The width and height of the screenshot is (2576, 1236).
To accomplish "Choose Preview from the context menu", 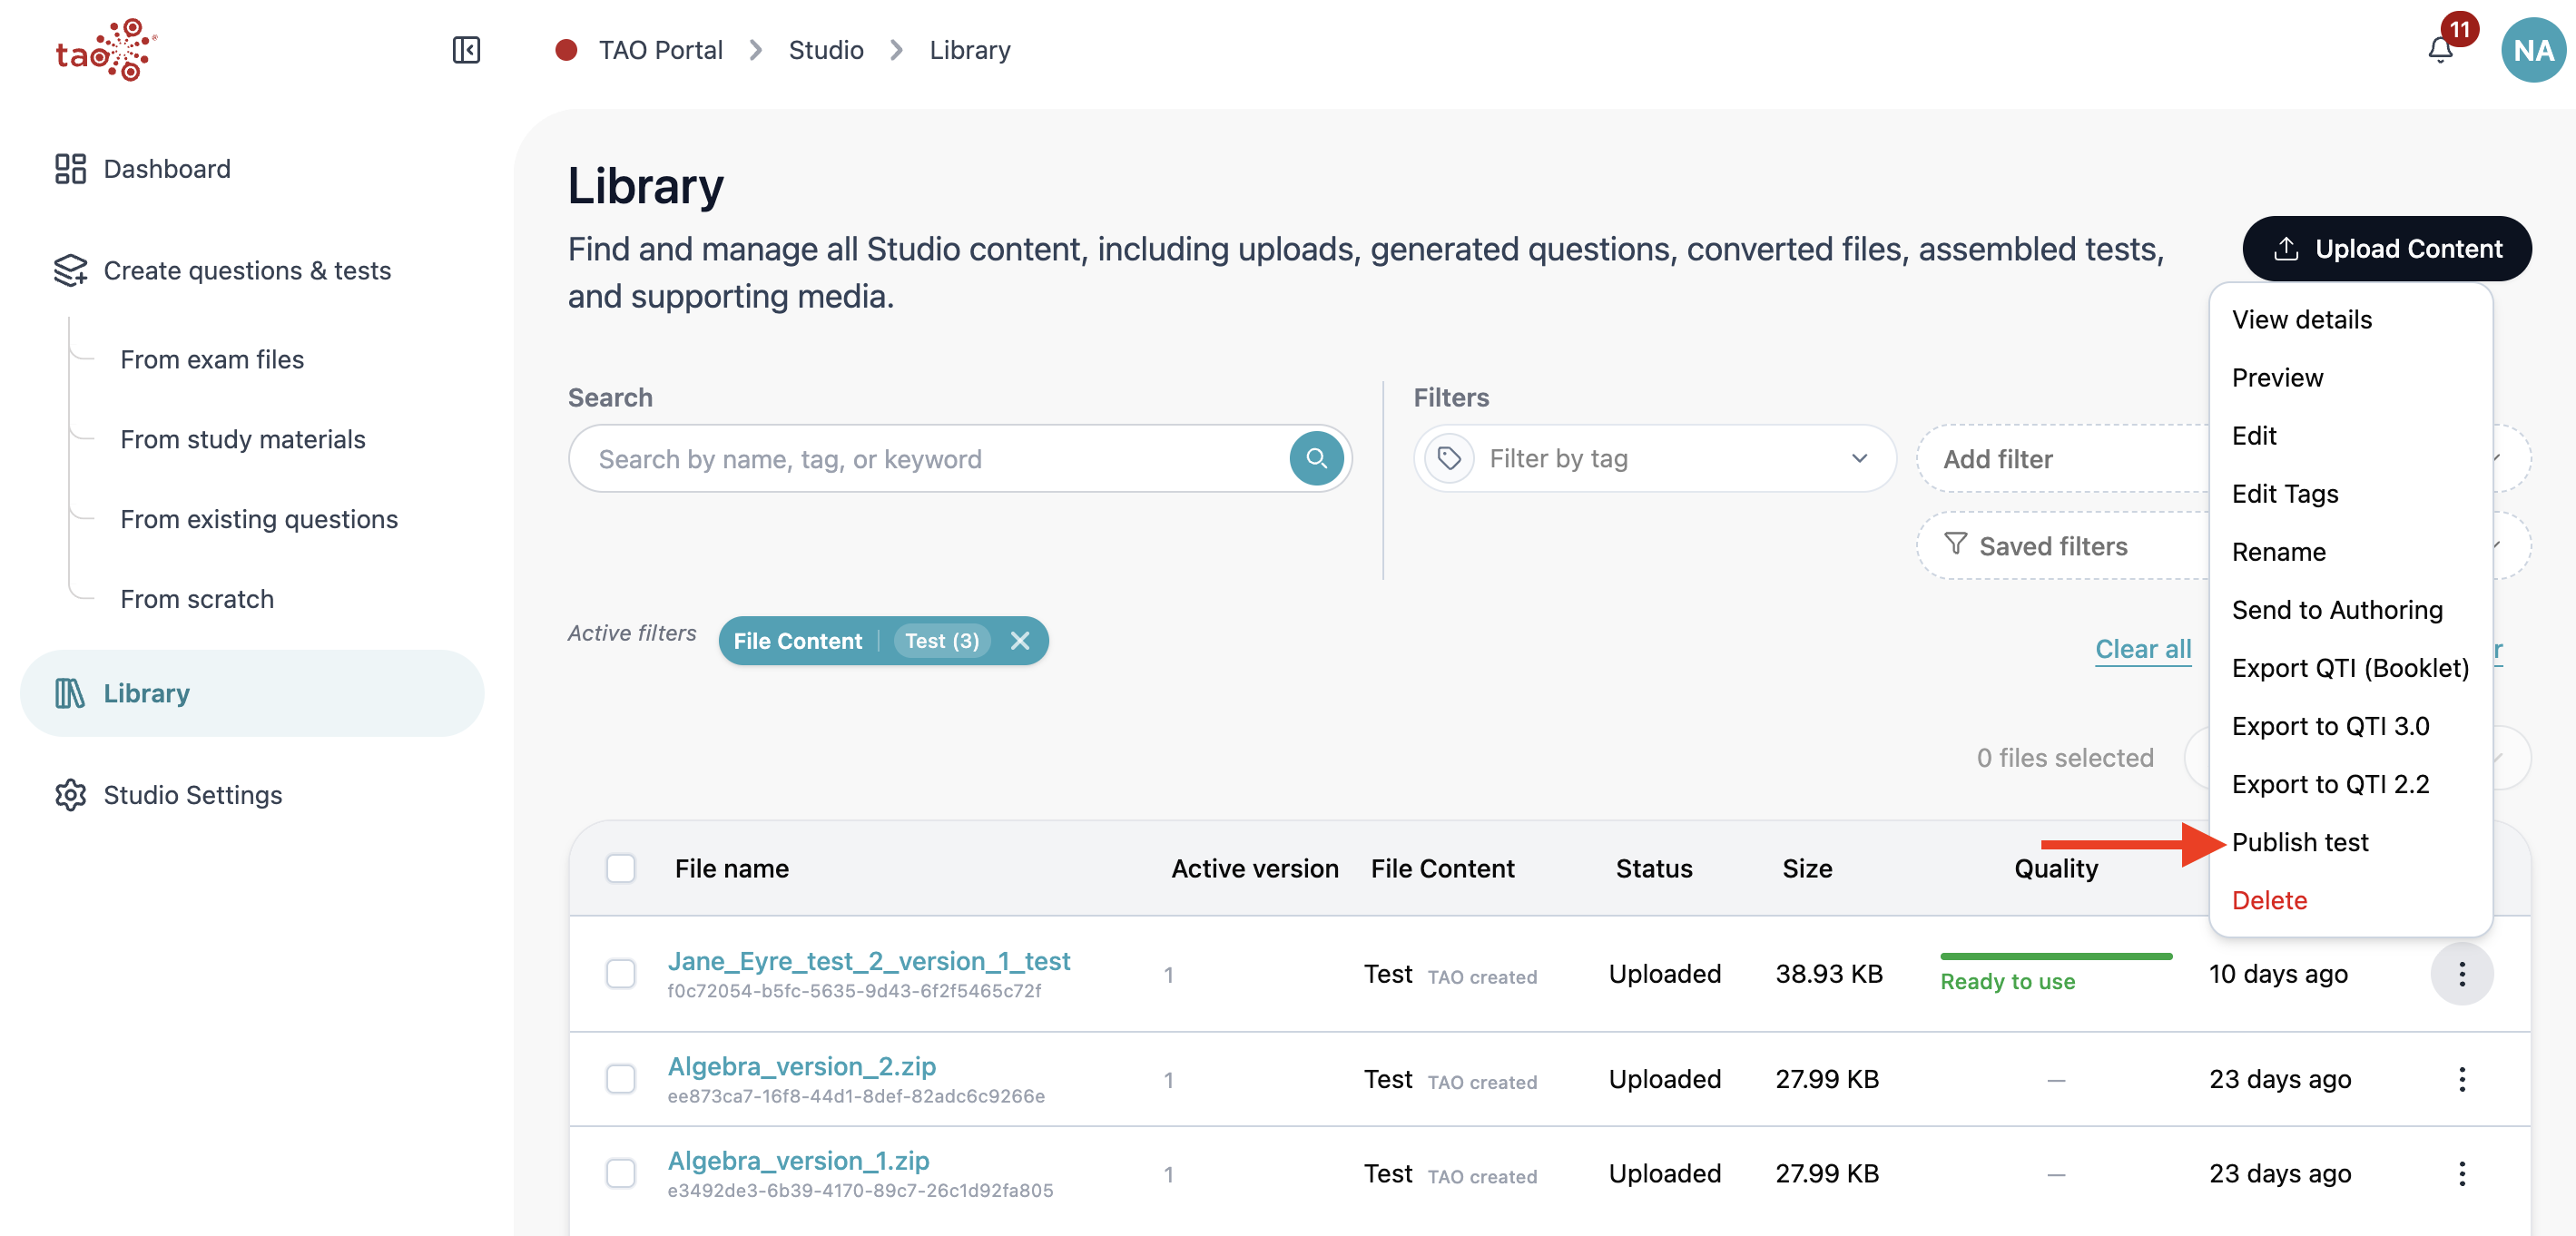I will 2277,378.
